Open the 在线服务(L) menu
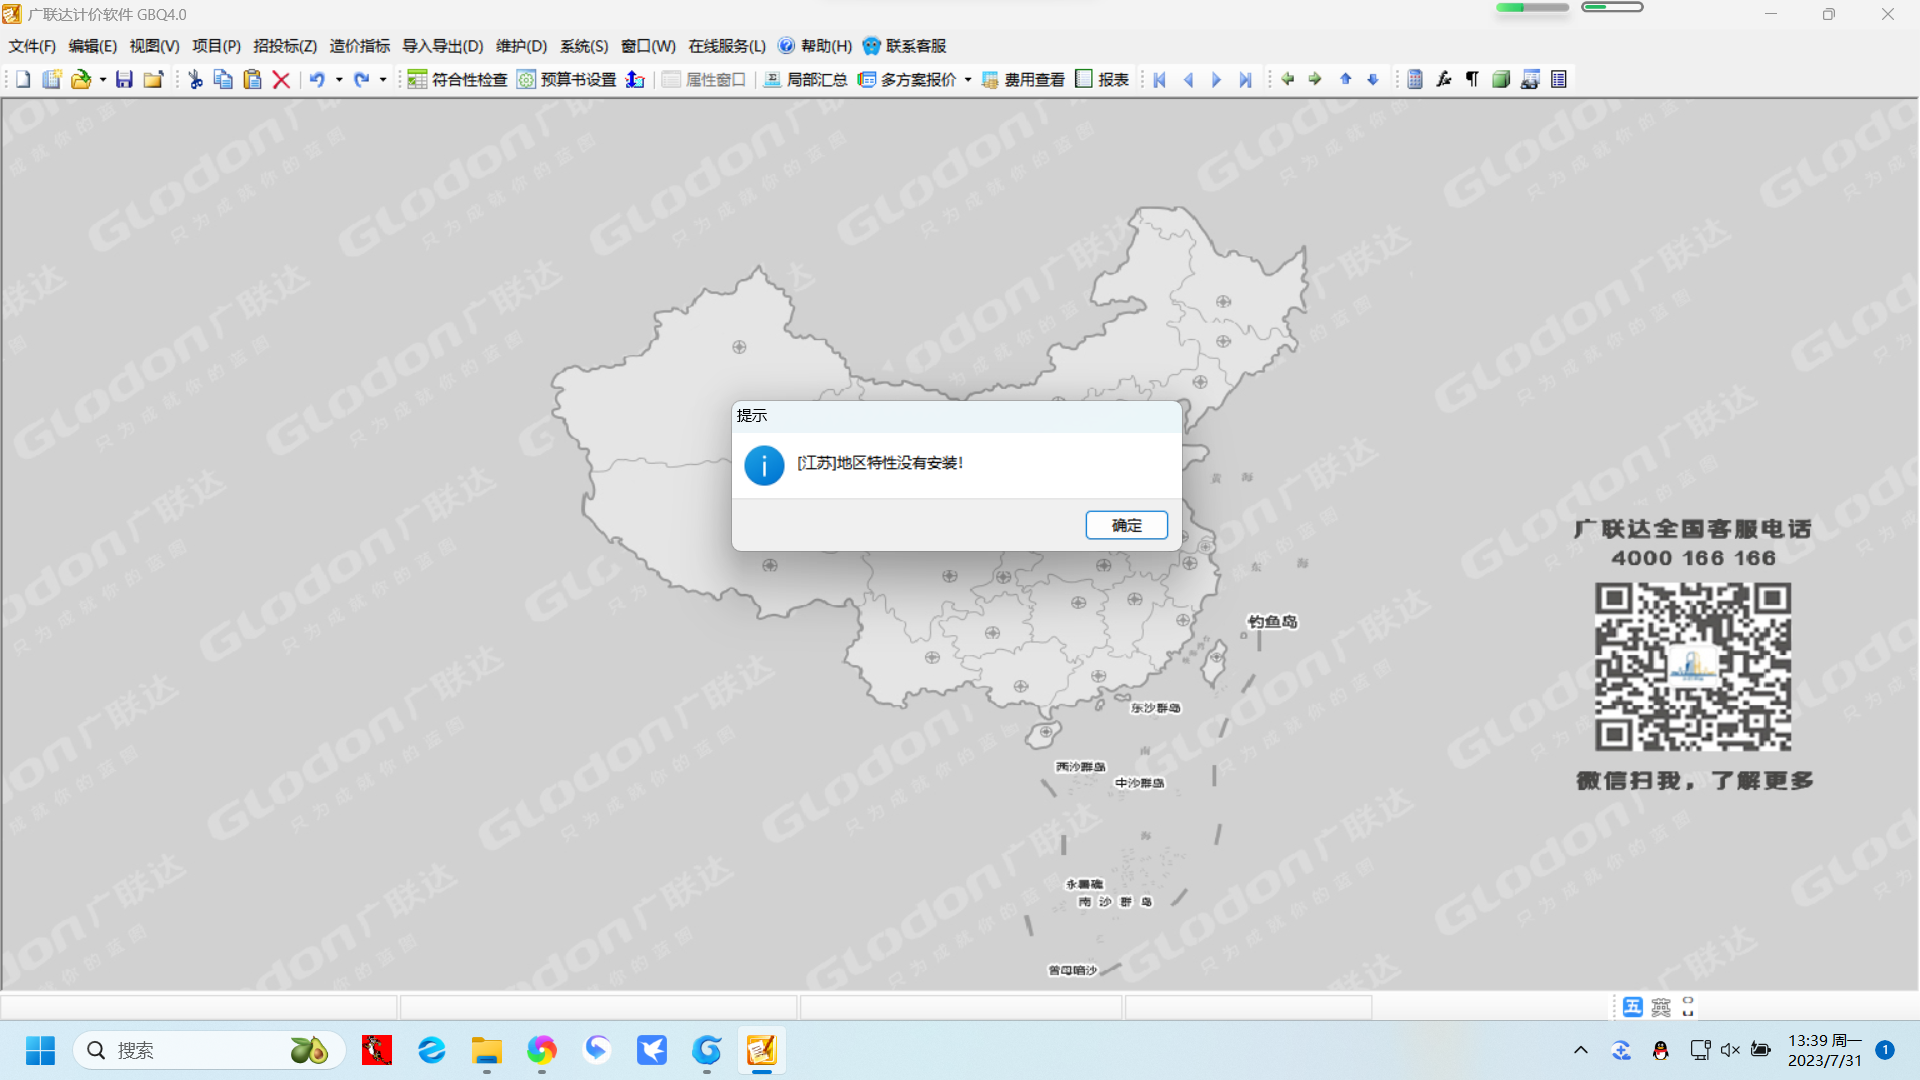The width and height of the screenshot is (1920, 1080). pyautogui.click(x=727, y=46)
